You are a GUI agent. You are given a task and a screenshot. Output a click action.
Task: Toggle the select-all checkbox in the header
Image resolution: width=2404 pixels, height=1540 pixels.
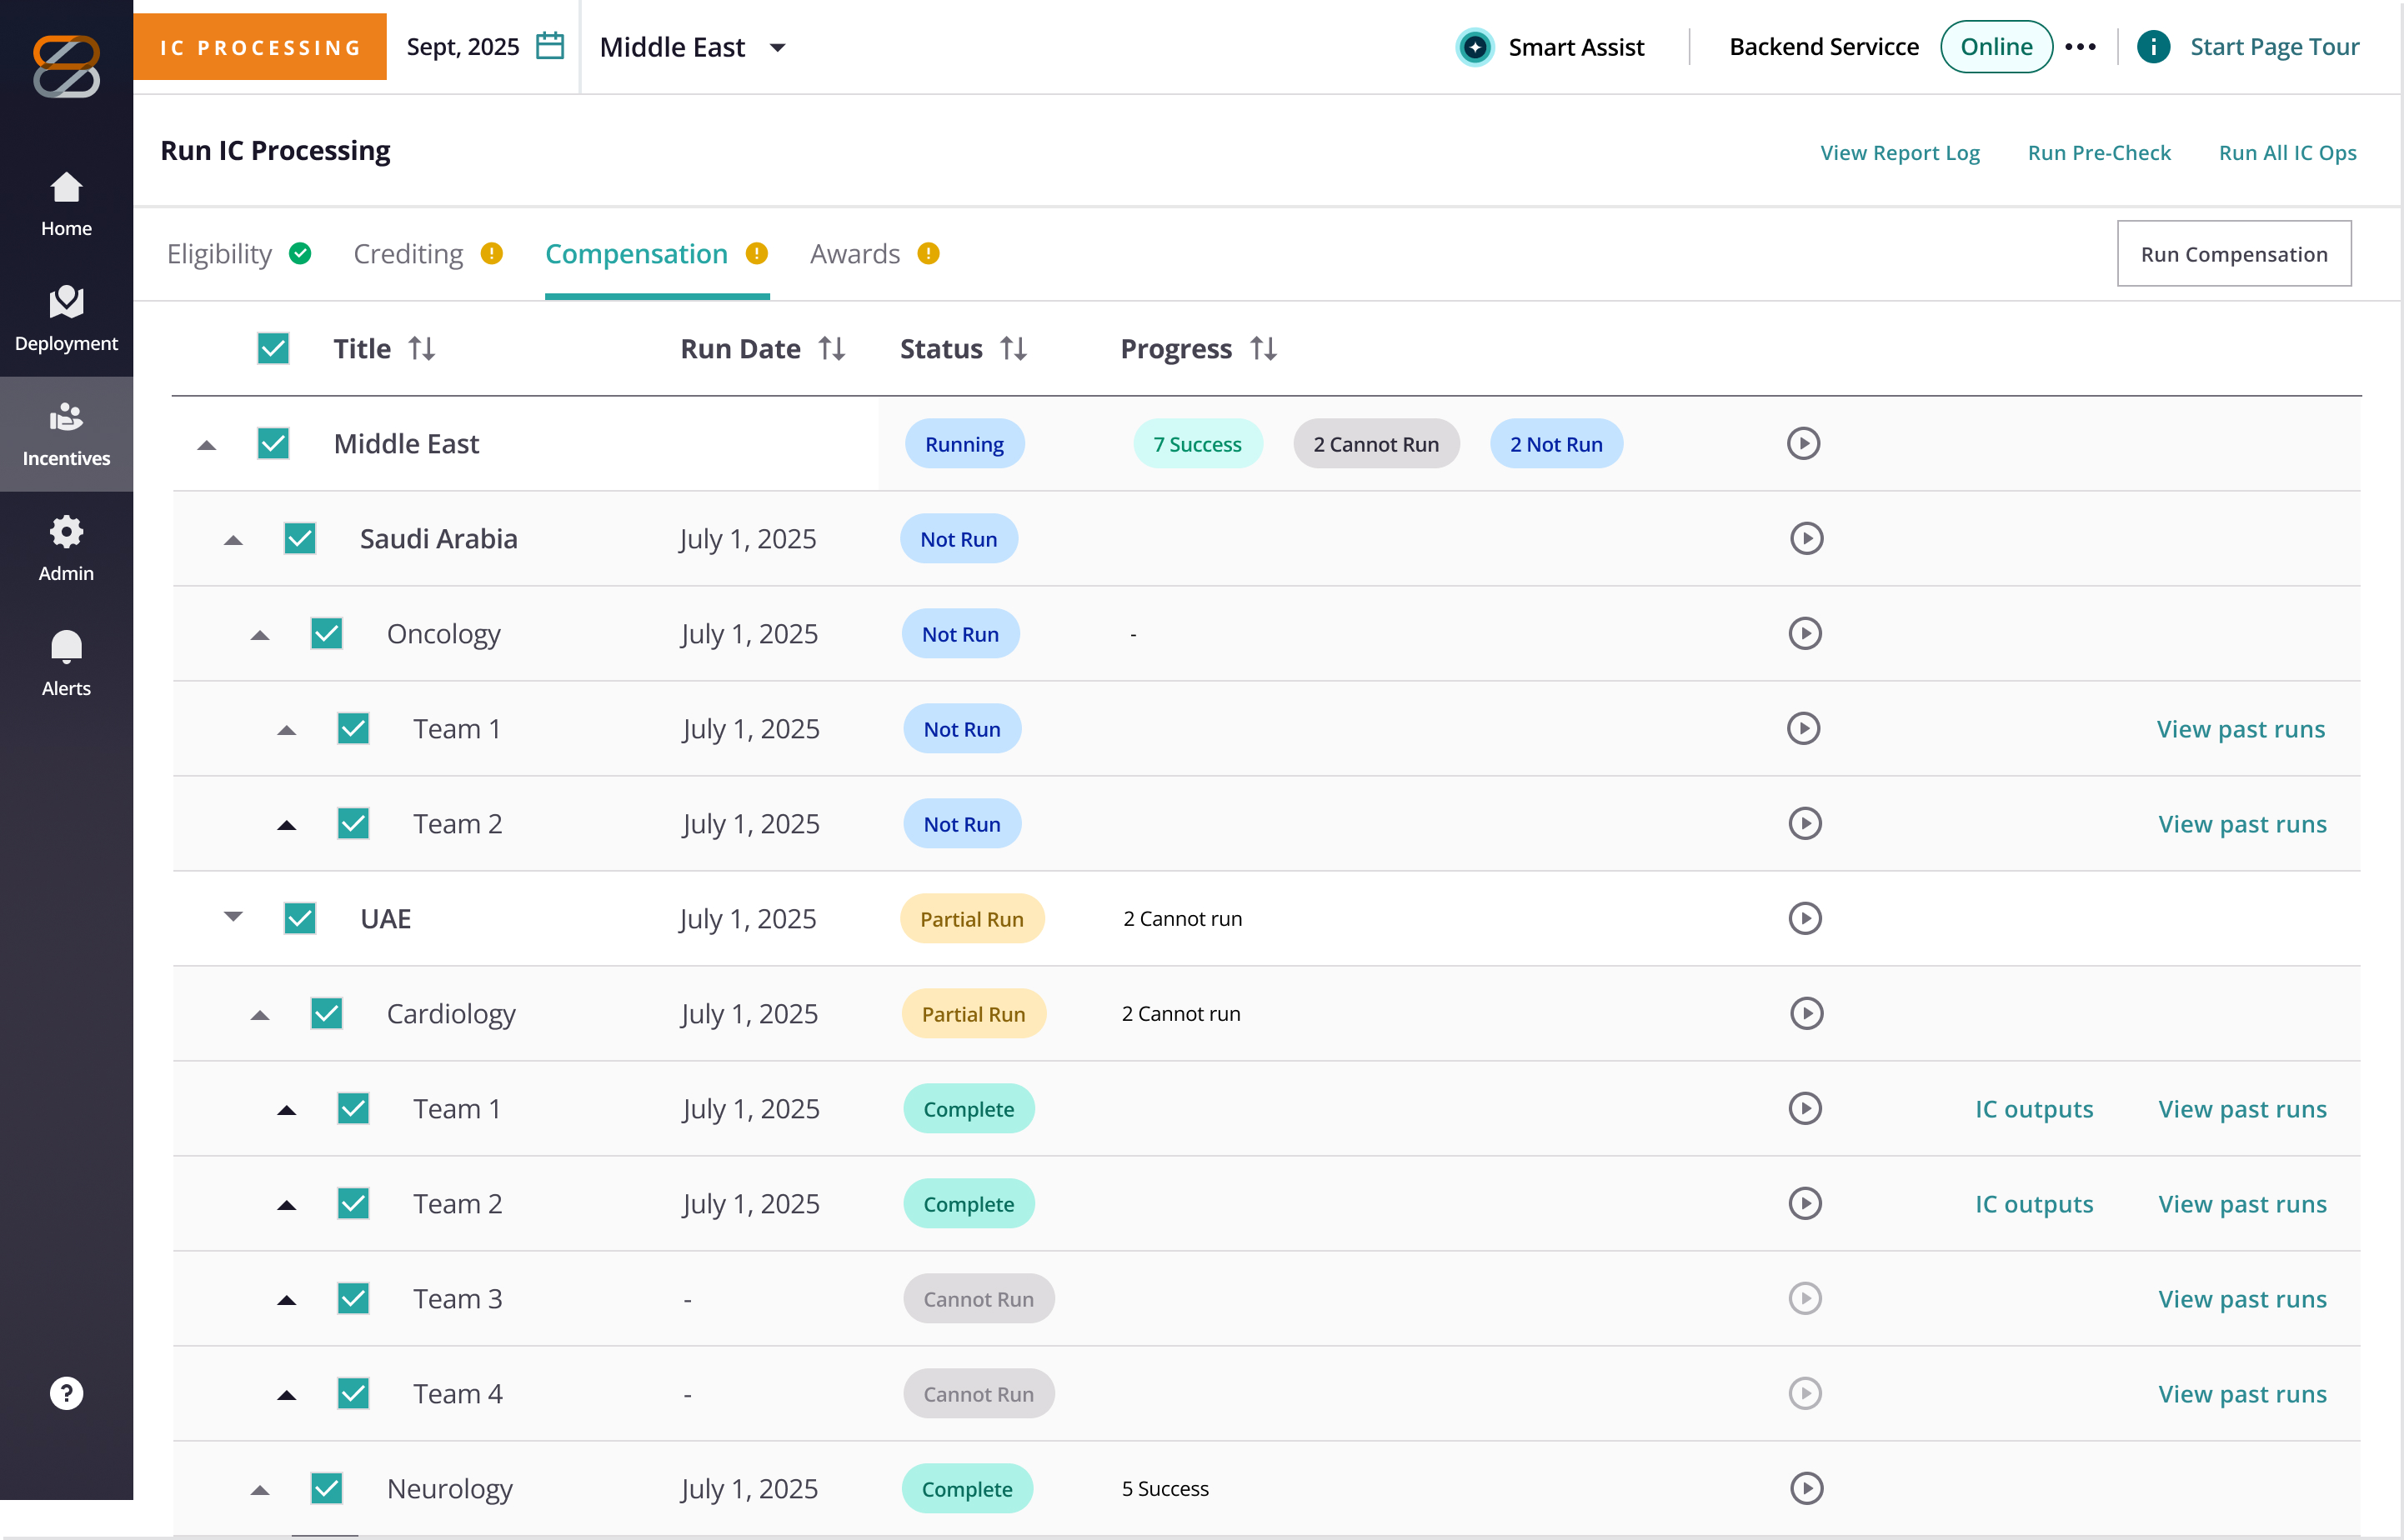pyautogui.click(x=273, y=349)
